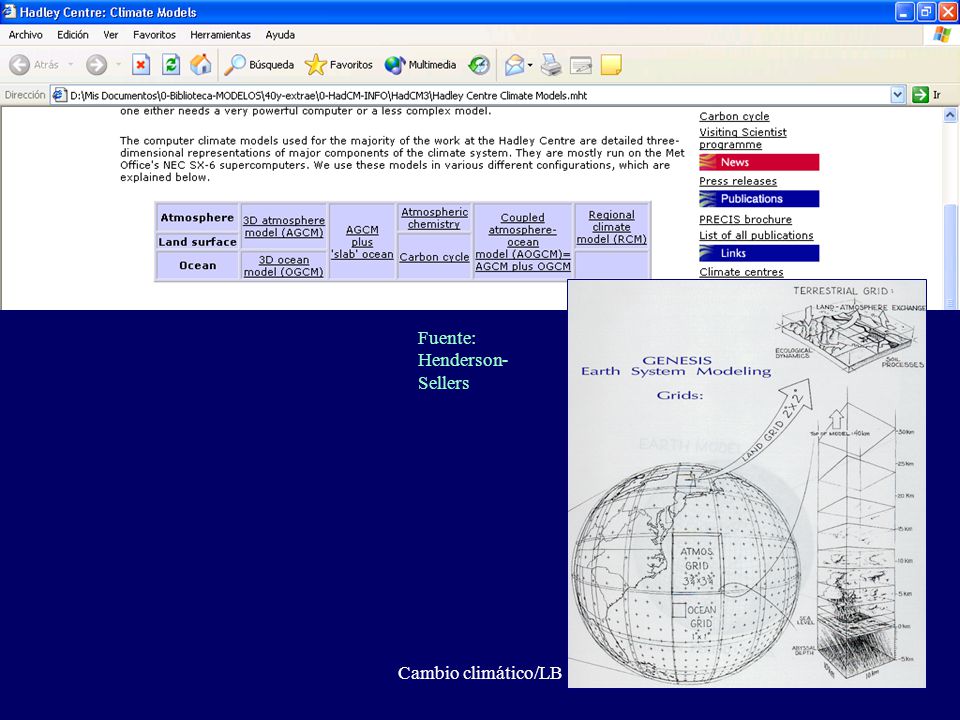Screen dimensions: 960x720
Task: Open AGCM plus 'slab' ocean link
Action: pyautogui.click(x=362, y=242)
